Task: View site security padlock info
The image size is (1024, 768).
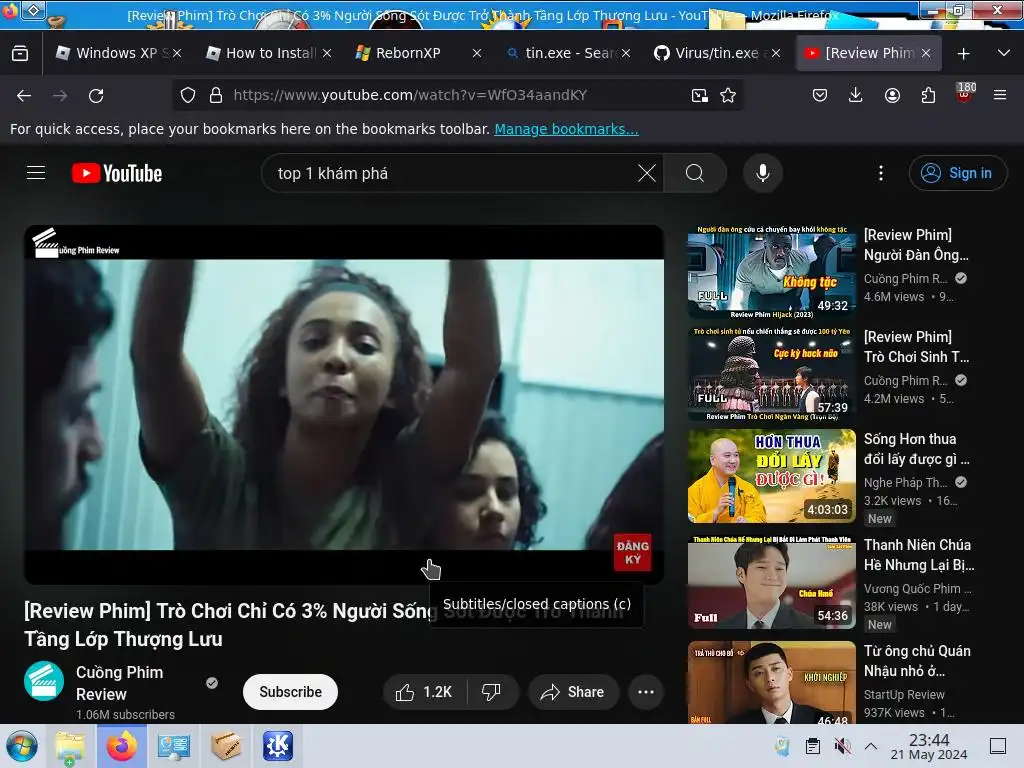Action: pos(216,95)
